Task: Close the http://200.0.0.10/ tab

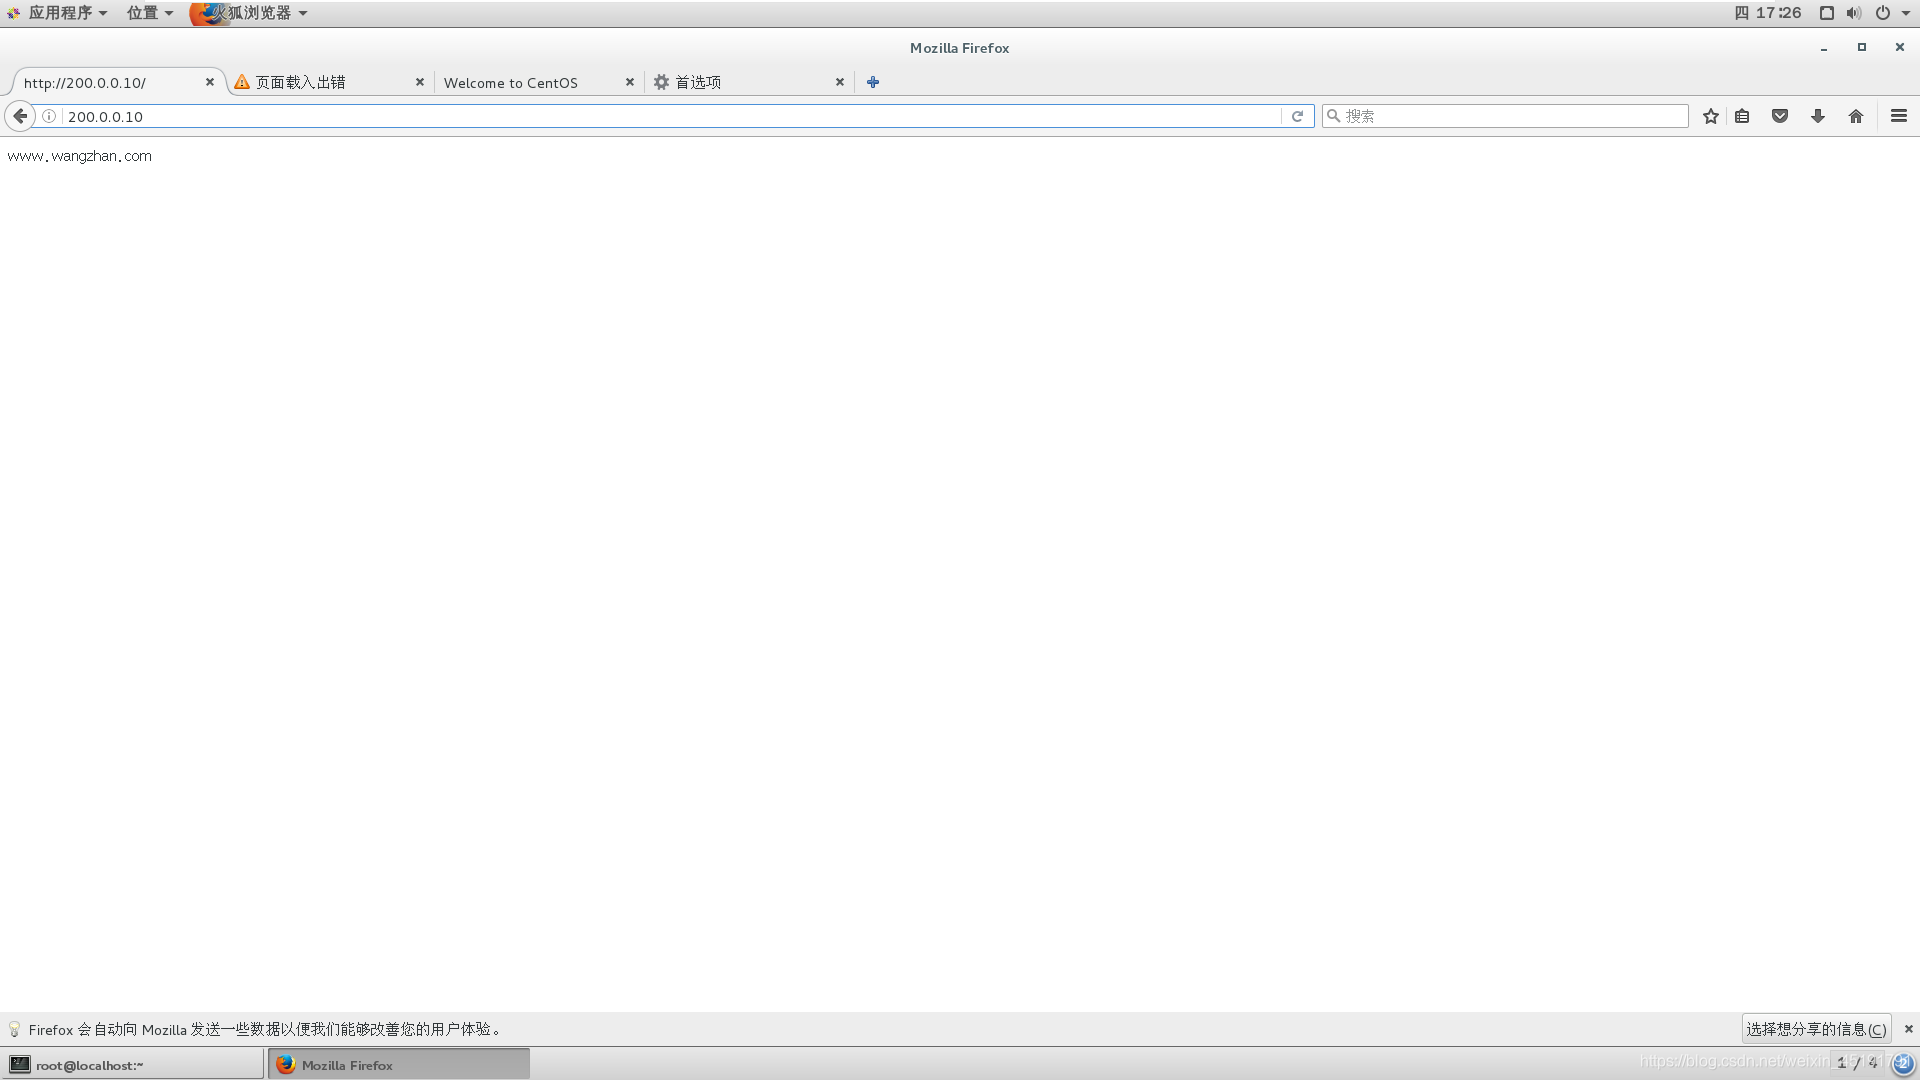Action: [x=210, y=82]
